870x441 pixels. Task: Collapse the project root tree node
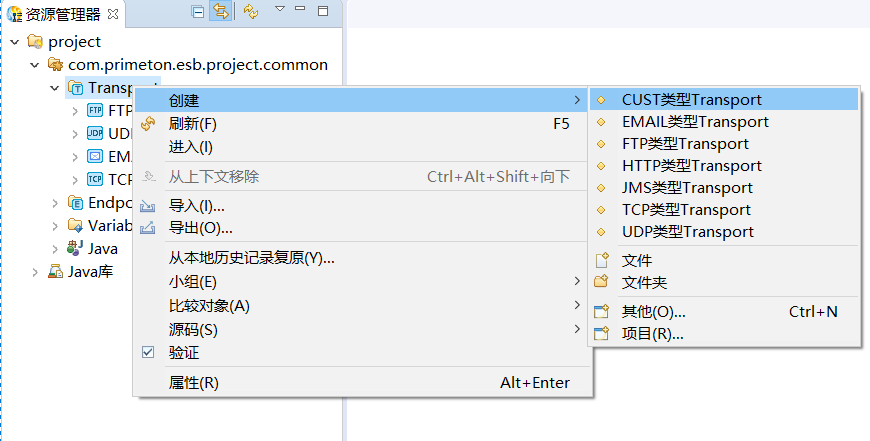[x=15, y=42]
